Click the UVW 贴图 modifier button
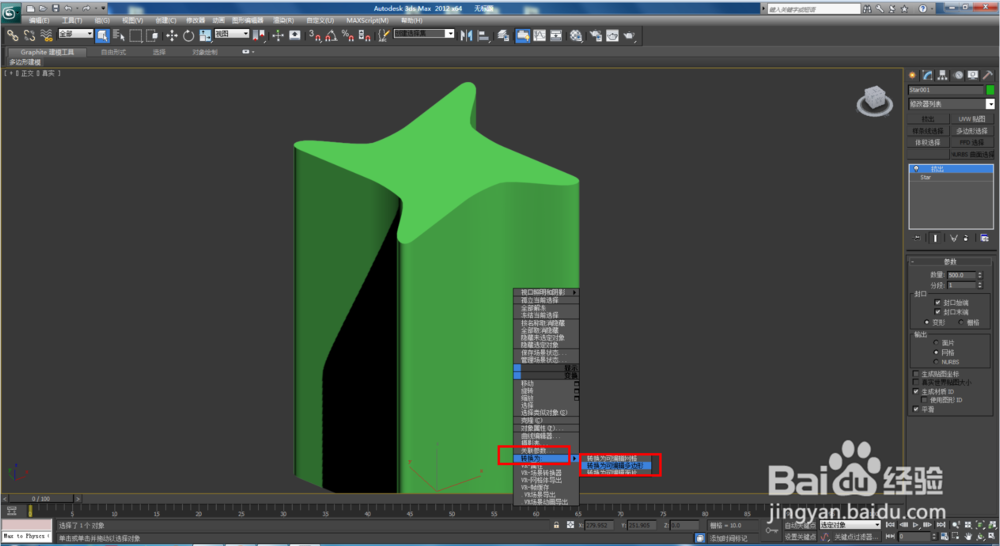1000x546 pixels. (971, 119)
